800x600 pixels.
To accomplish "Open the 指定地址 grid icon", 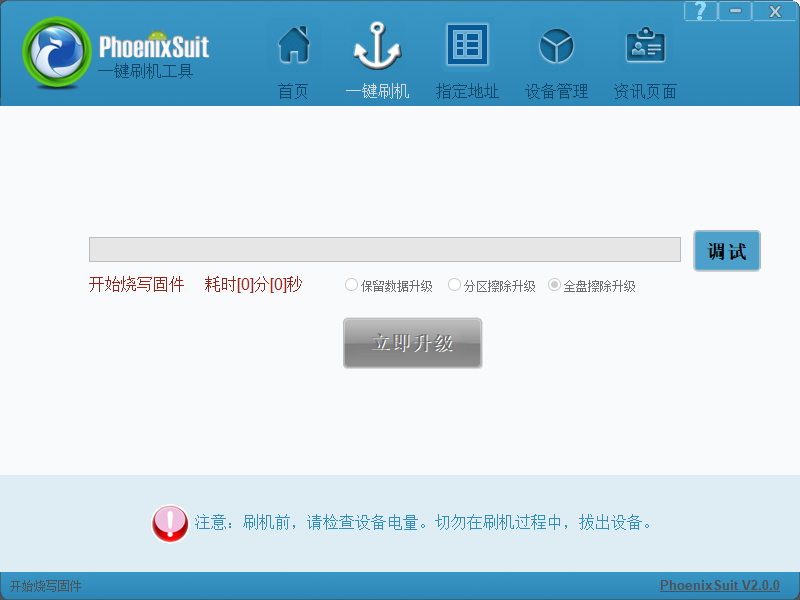I will pyautogui.click(x=466, y=45).
